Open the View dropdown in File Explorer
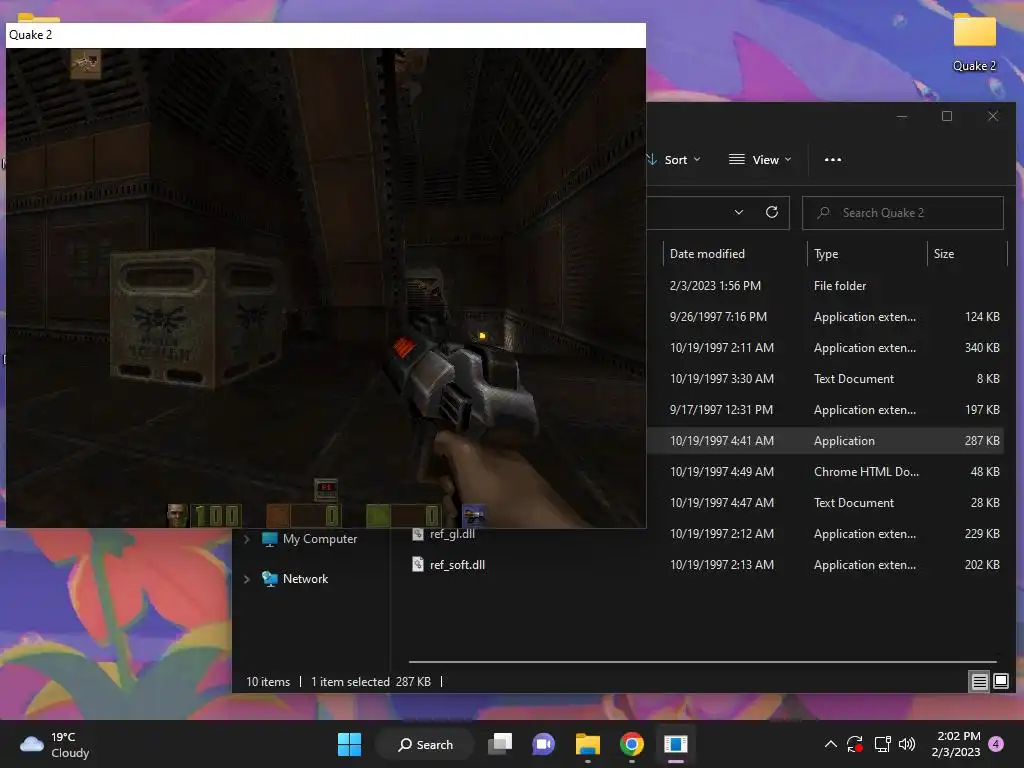 tap(760, 160)
